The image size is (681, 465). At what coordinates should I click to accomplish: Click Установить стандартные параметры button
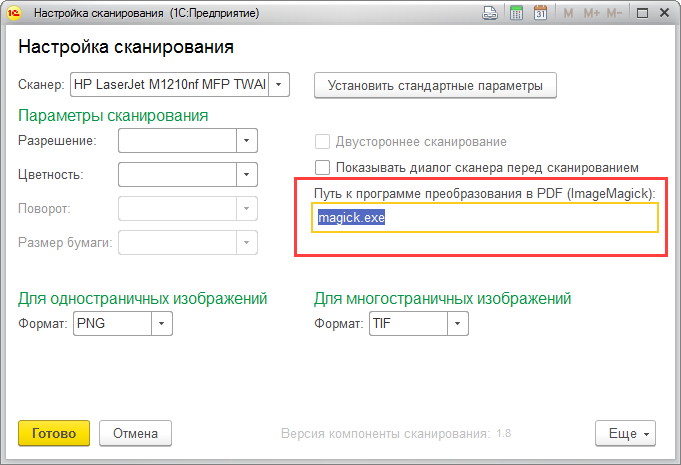tap(435, 85)
